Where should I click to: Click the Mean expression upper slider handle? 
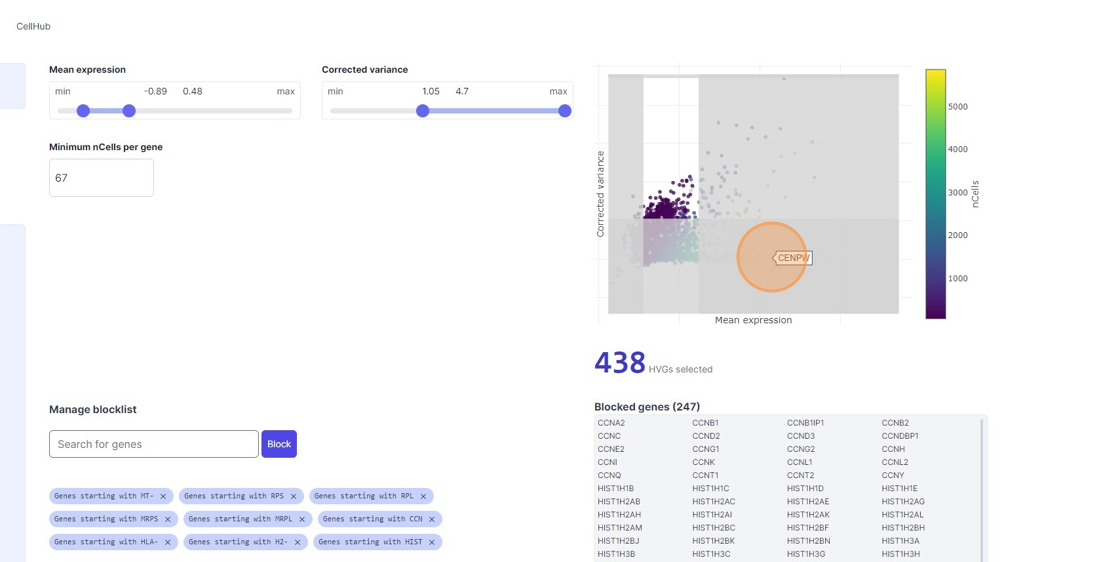tap(129, 111)
